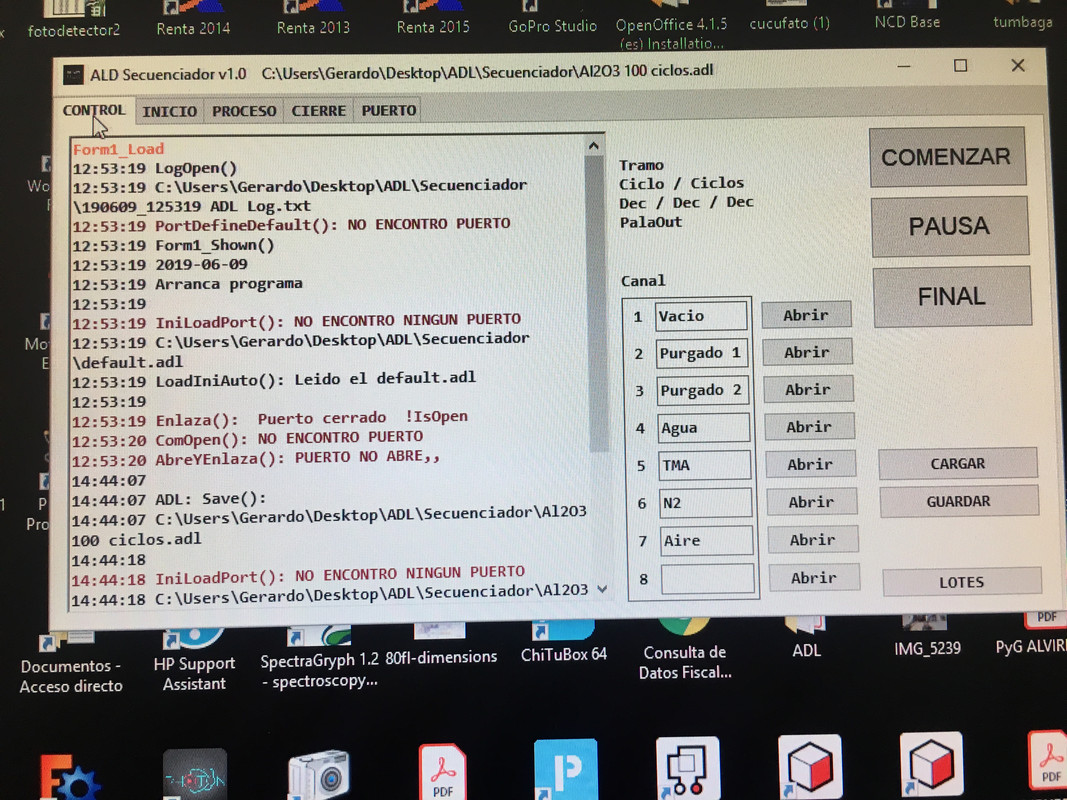The width and height of the screenshot is (1067, 800).
Task: Select the Renta 2013 desktop icon
Action: pyautogui.click(x=313, y=19)
